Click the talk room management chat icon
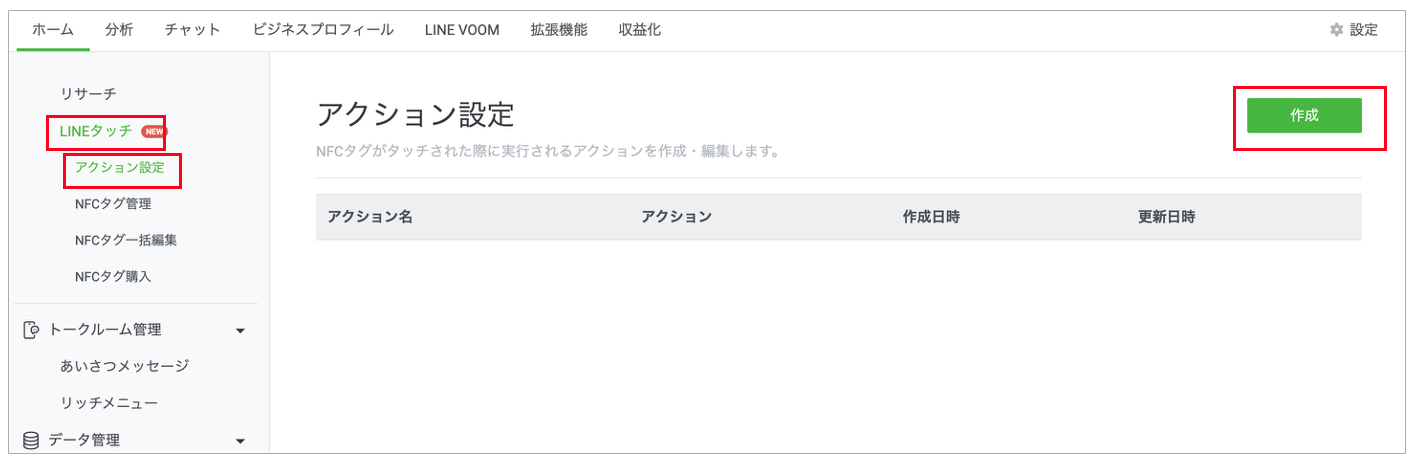1421x463 pixels. pyautogui.click(x=31, y=330)
